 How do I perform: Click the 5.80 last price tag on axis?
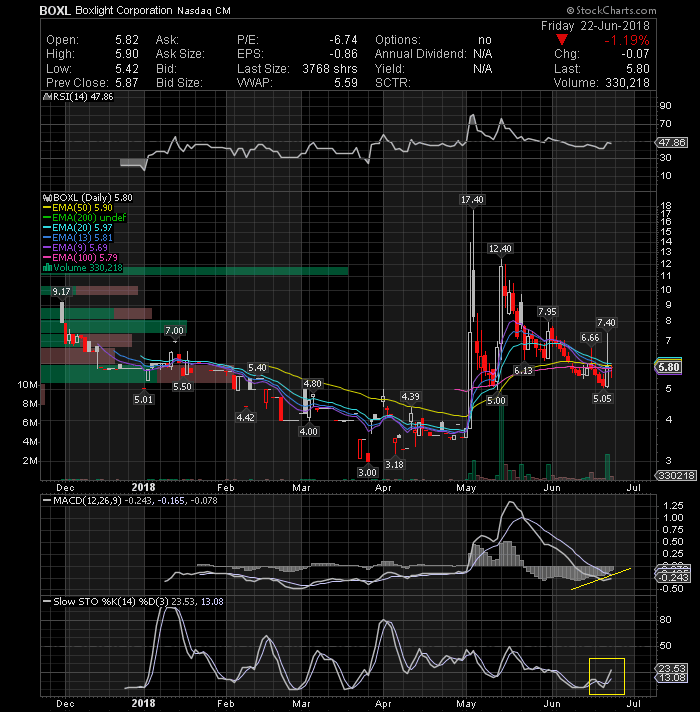click(x=669, y=367)
